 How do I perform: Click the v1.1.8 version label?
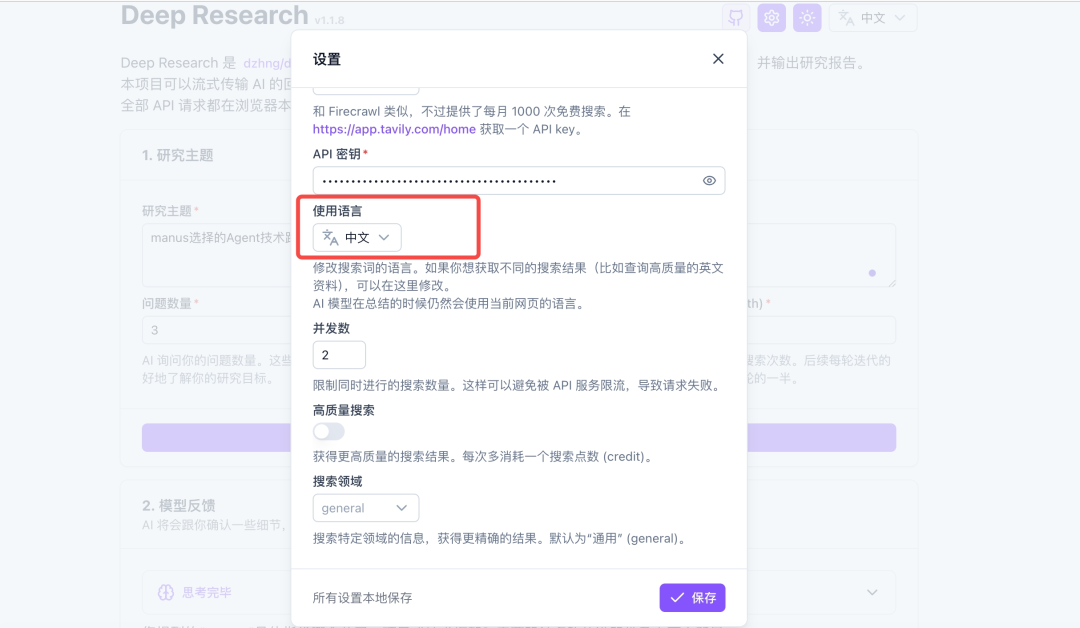(329, 21)
